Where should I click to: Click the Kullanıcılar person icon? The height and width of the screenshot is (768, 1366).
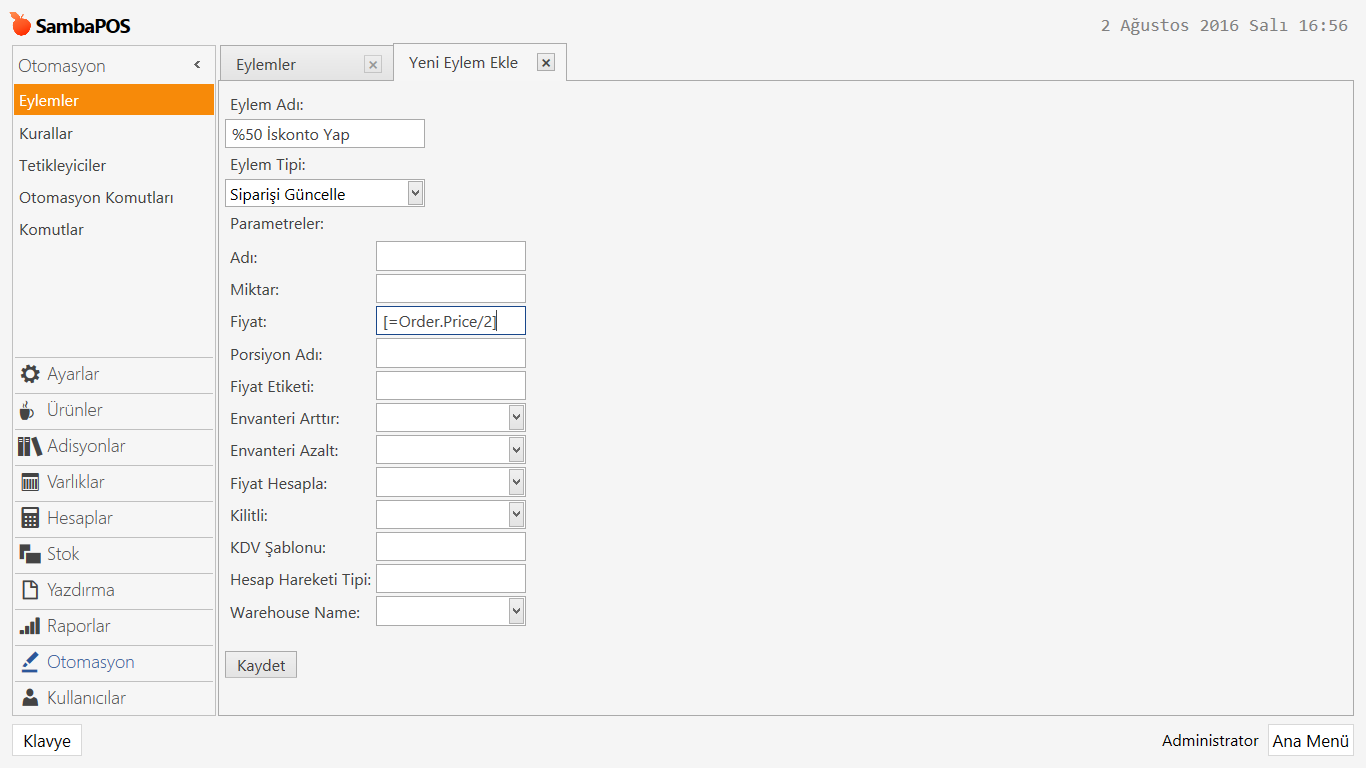(30, 698)
